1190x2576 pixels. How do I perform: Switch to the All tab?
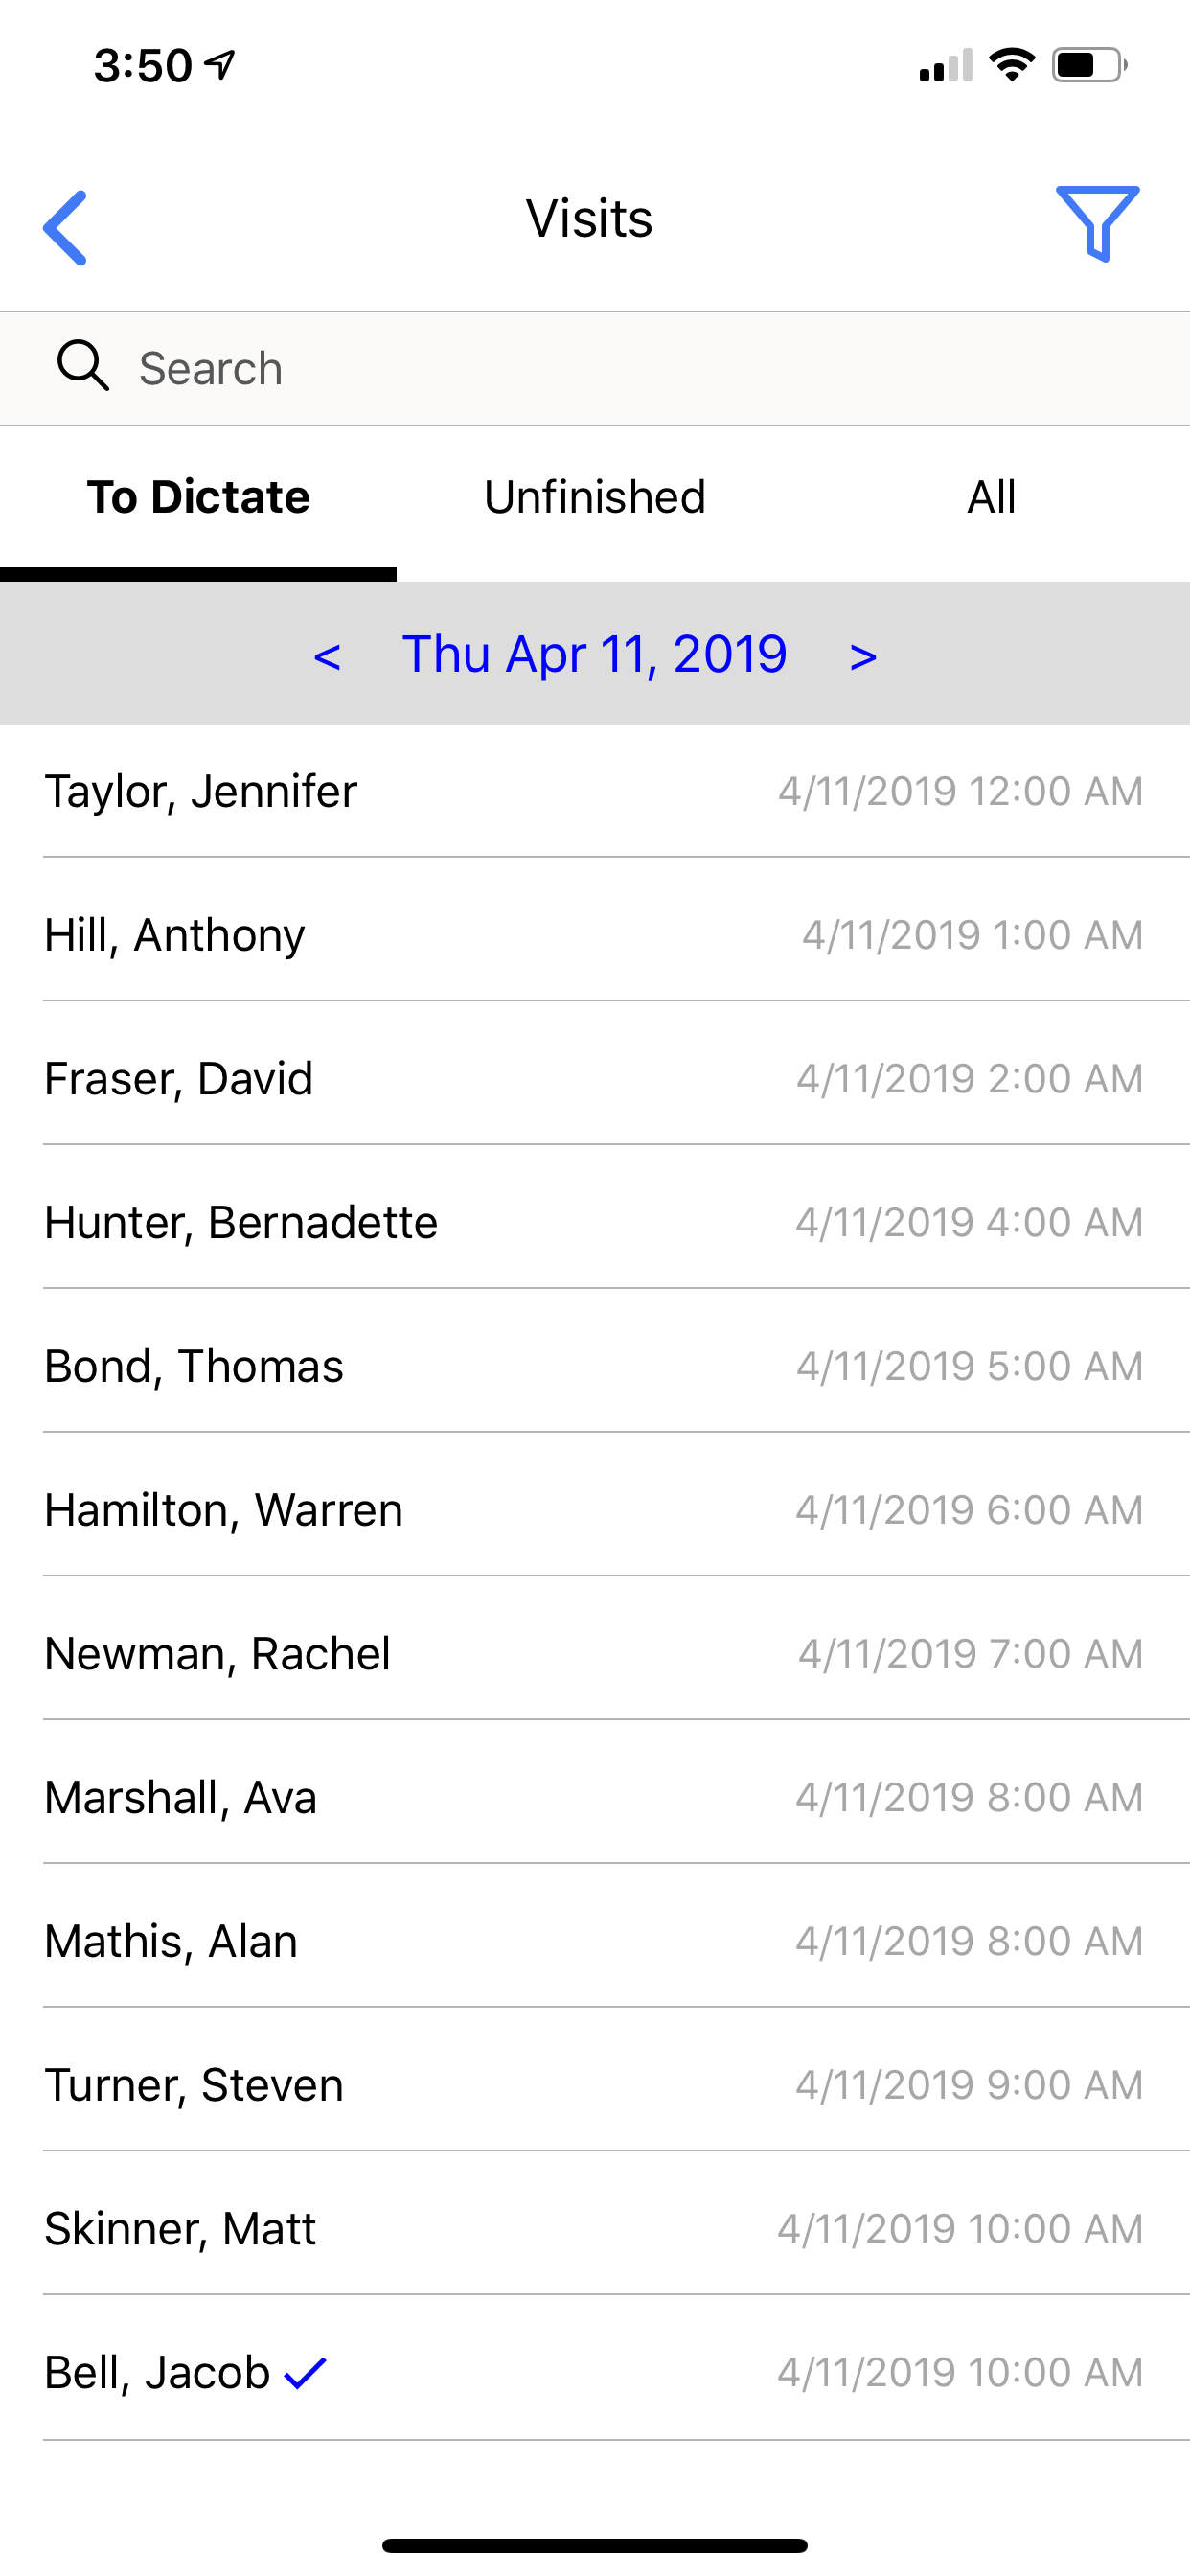[x=991, y=497]
